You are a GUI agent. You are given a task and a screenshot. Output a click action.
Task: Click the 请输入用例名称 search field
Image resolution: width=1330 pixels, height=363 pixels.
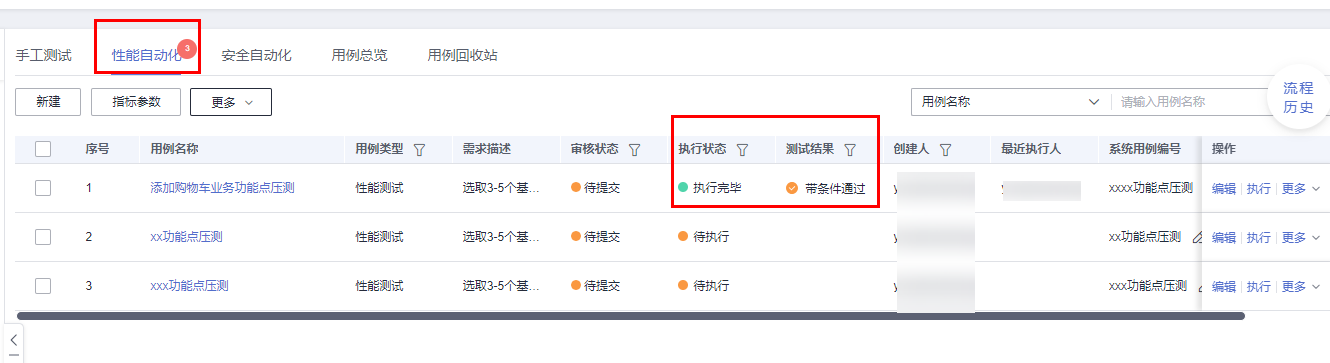coord(1190,101)
